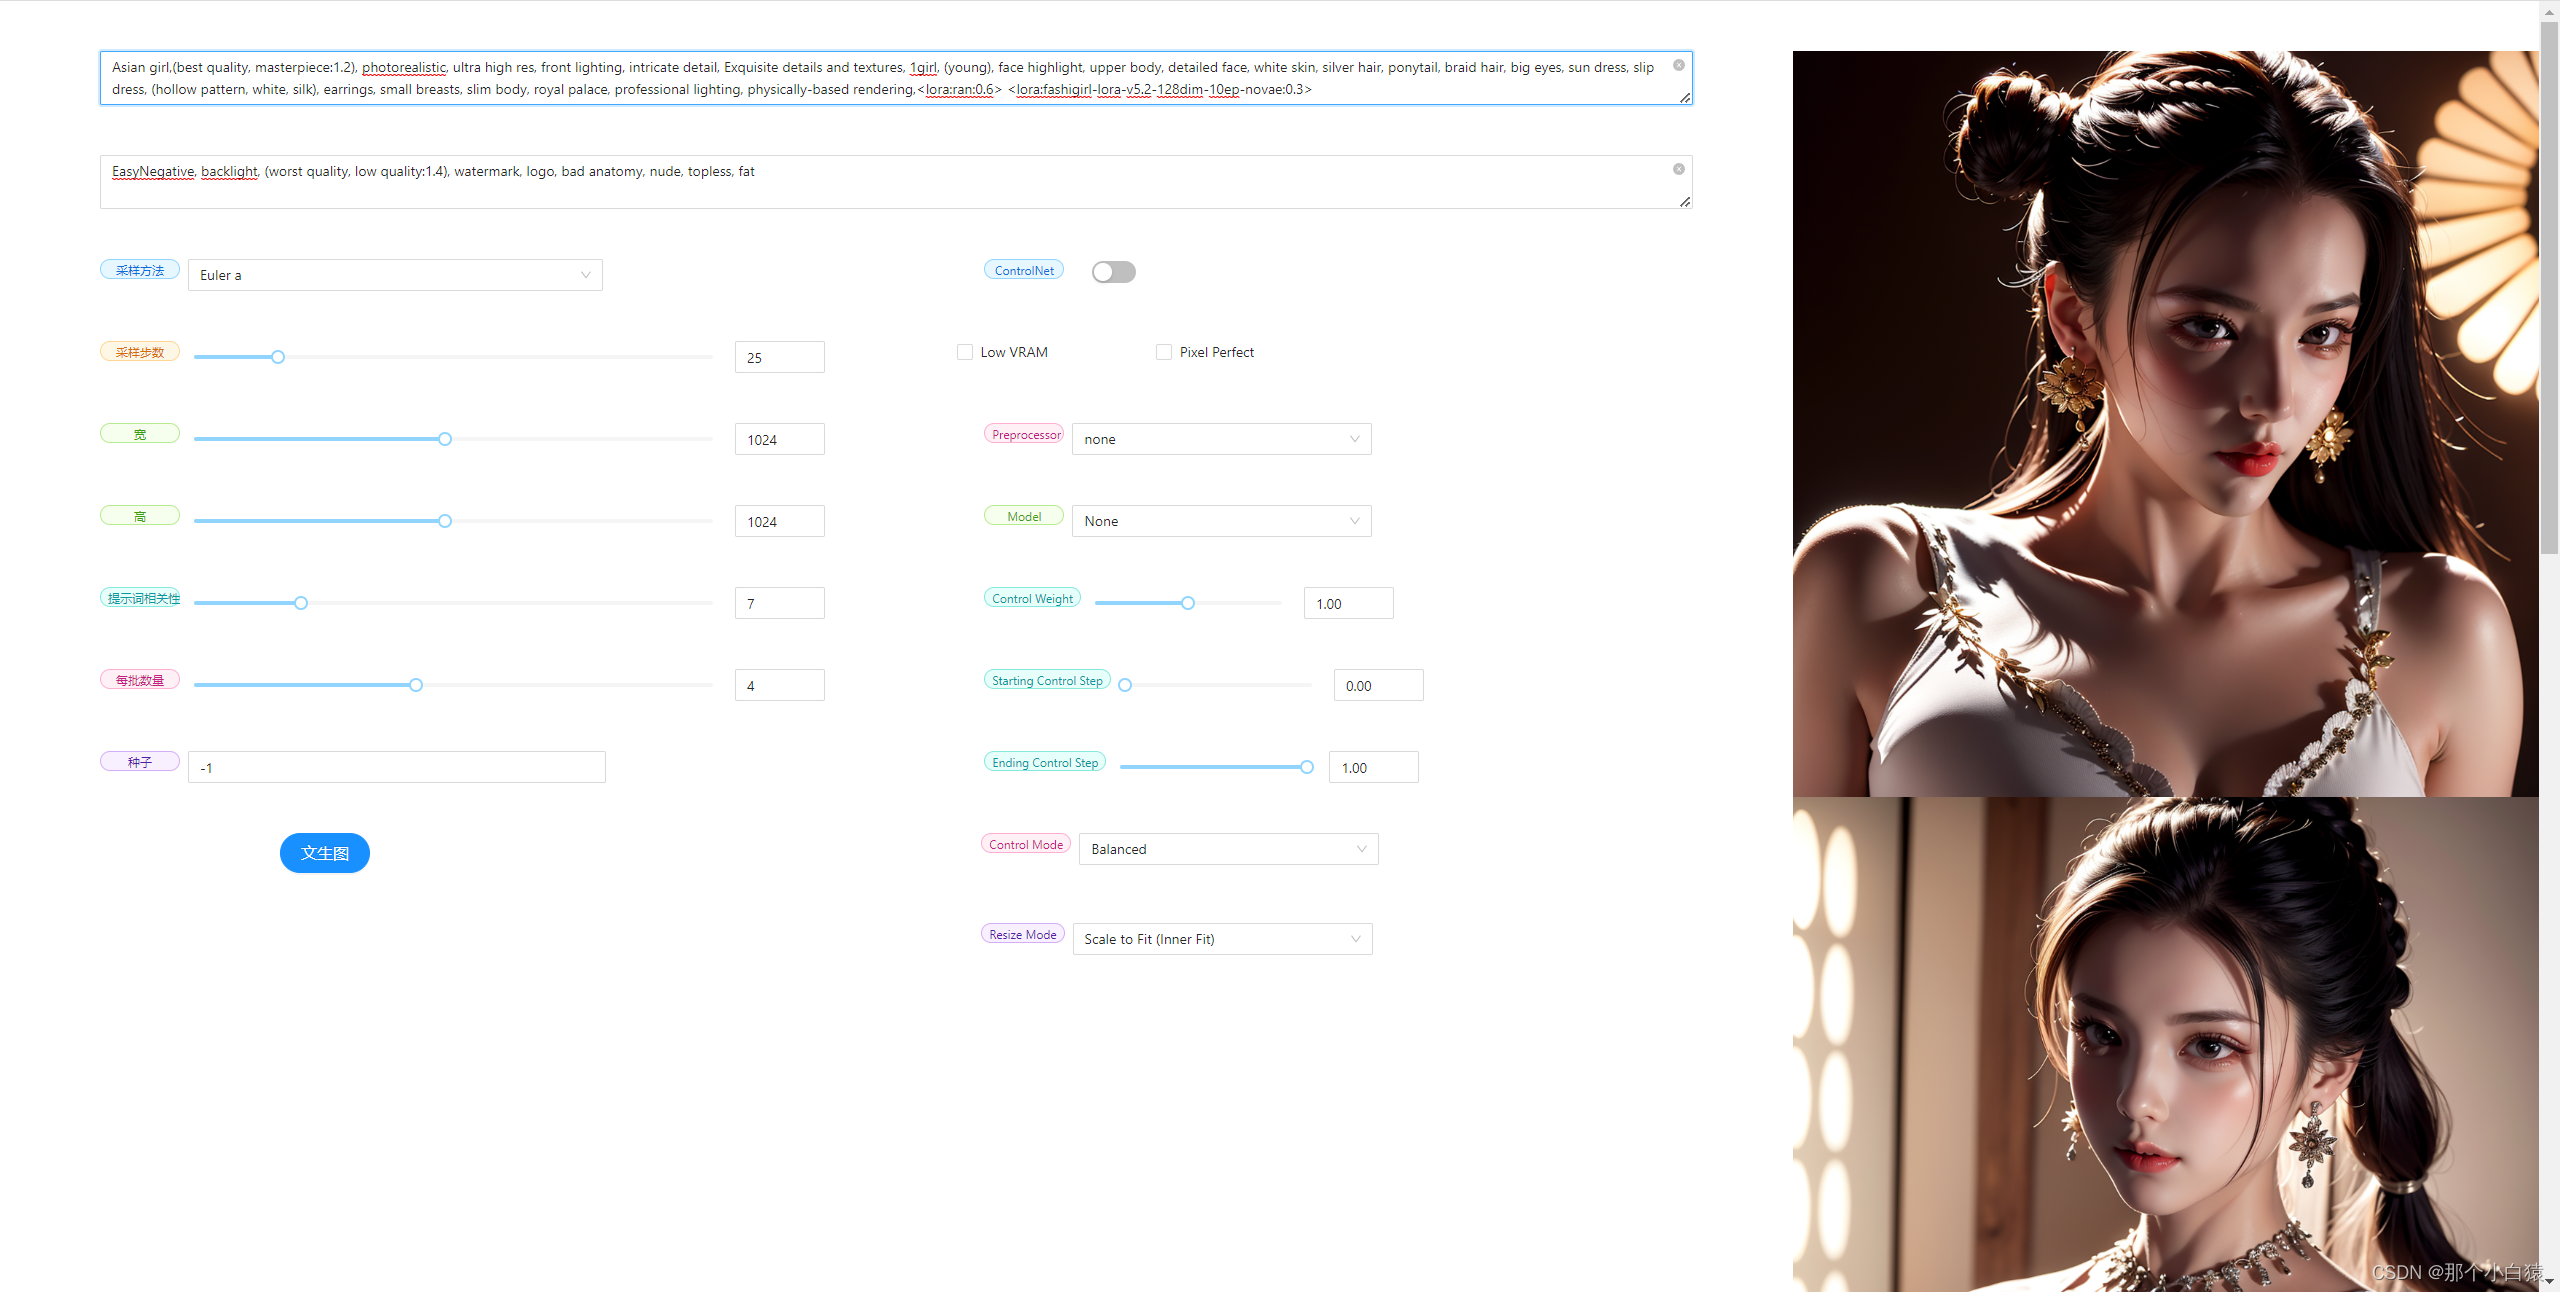Image resolution: width=2560 pixels, height=1292 pixels.
Task: Clear the positive prompt field
Action: click(x=1679, y=66)
